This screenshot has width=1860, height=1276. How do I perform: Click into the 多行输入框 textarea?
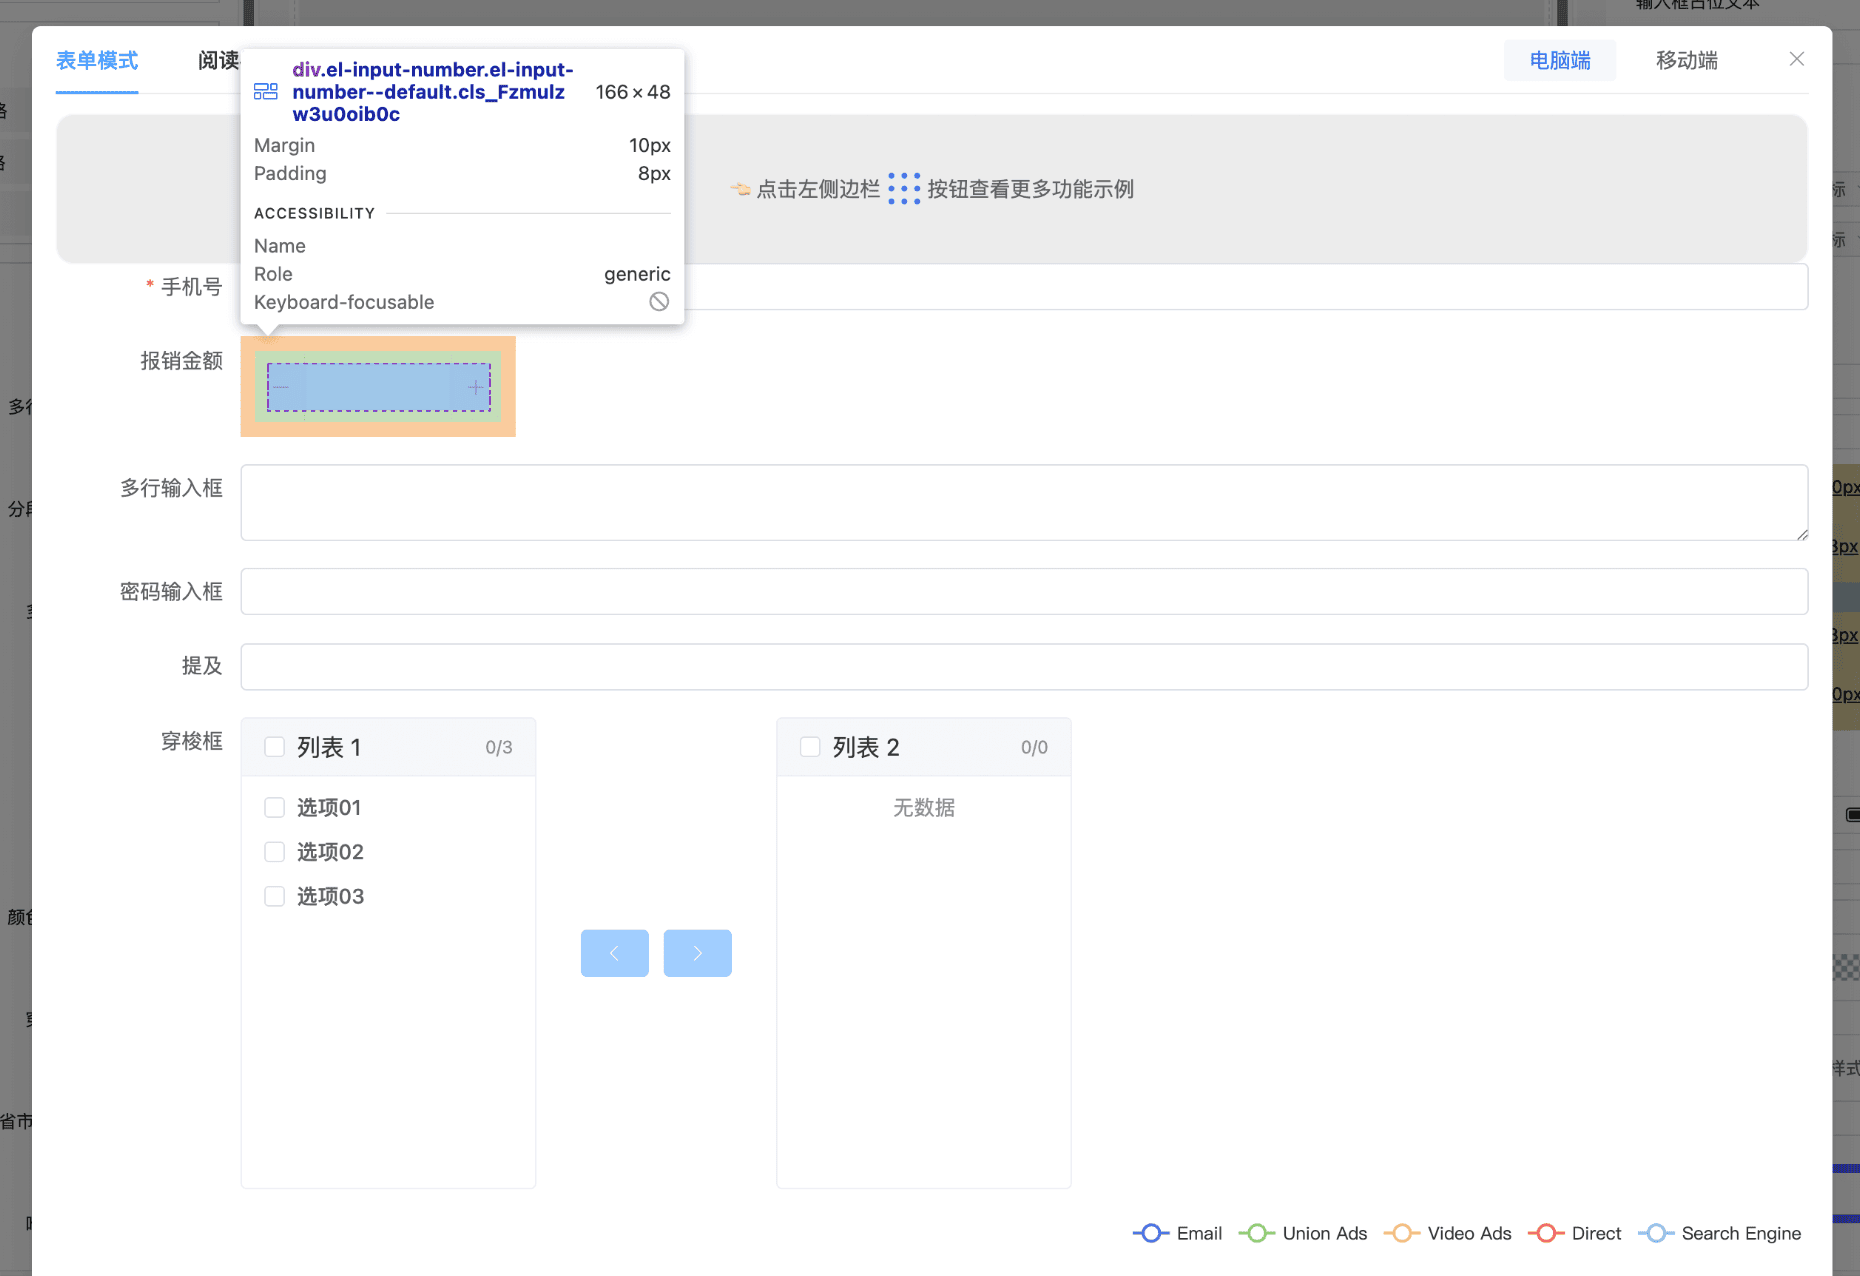pos(1023,502)
